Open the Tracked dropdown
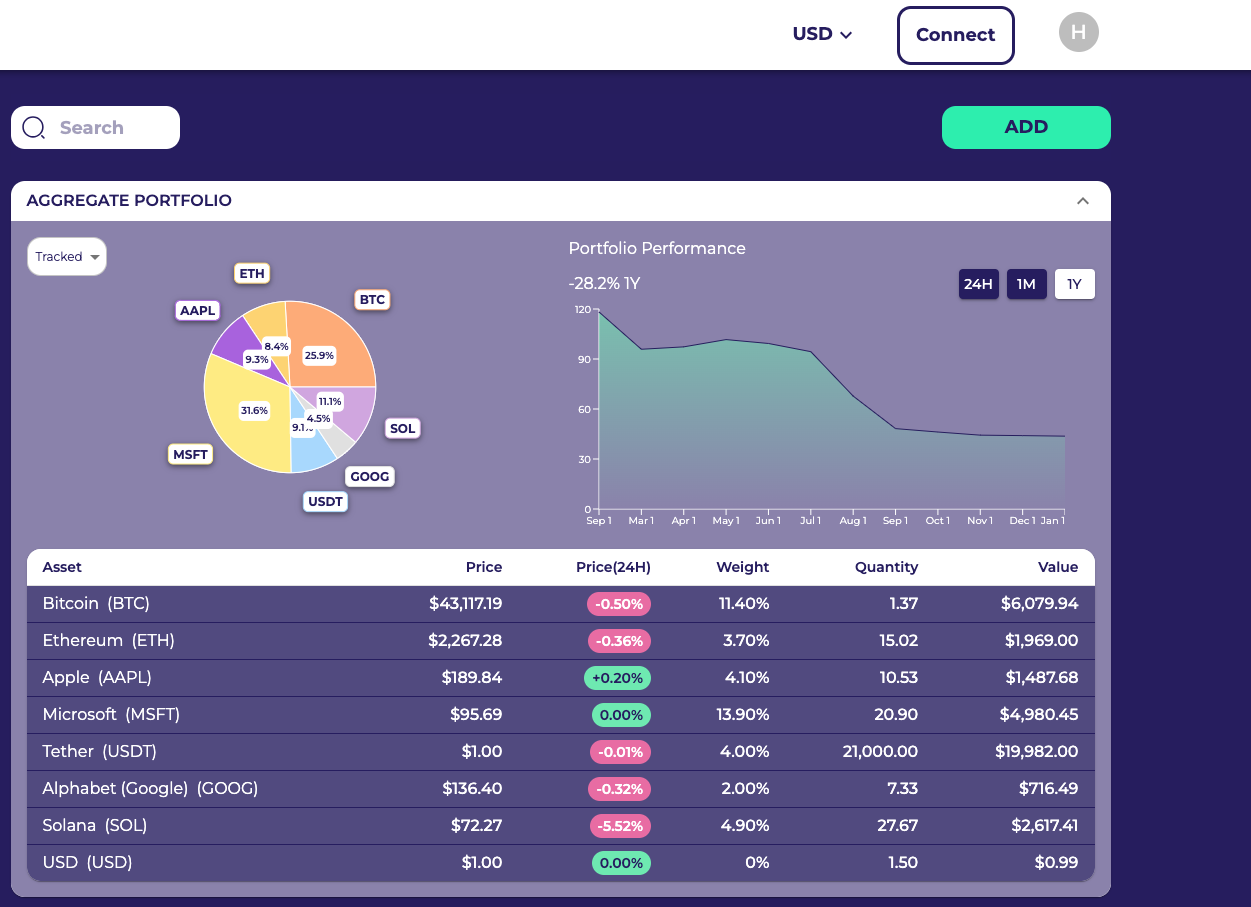The width and height of the screenshot is (1251, 907). click(x=67, y=257)
